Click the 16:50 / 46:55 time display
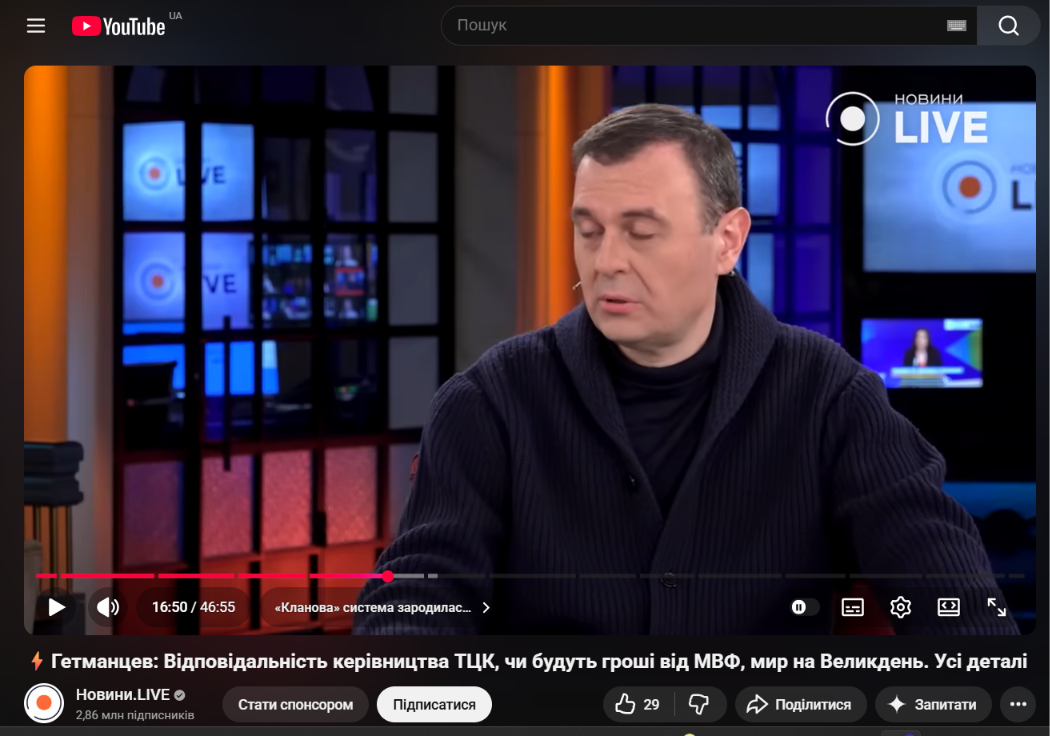The width and height of the screenshot is (1050, 736). pos(194,607)
